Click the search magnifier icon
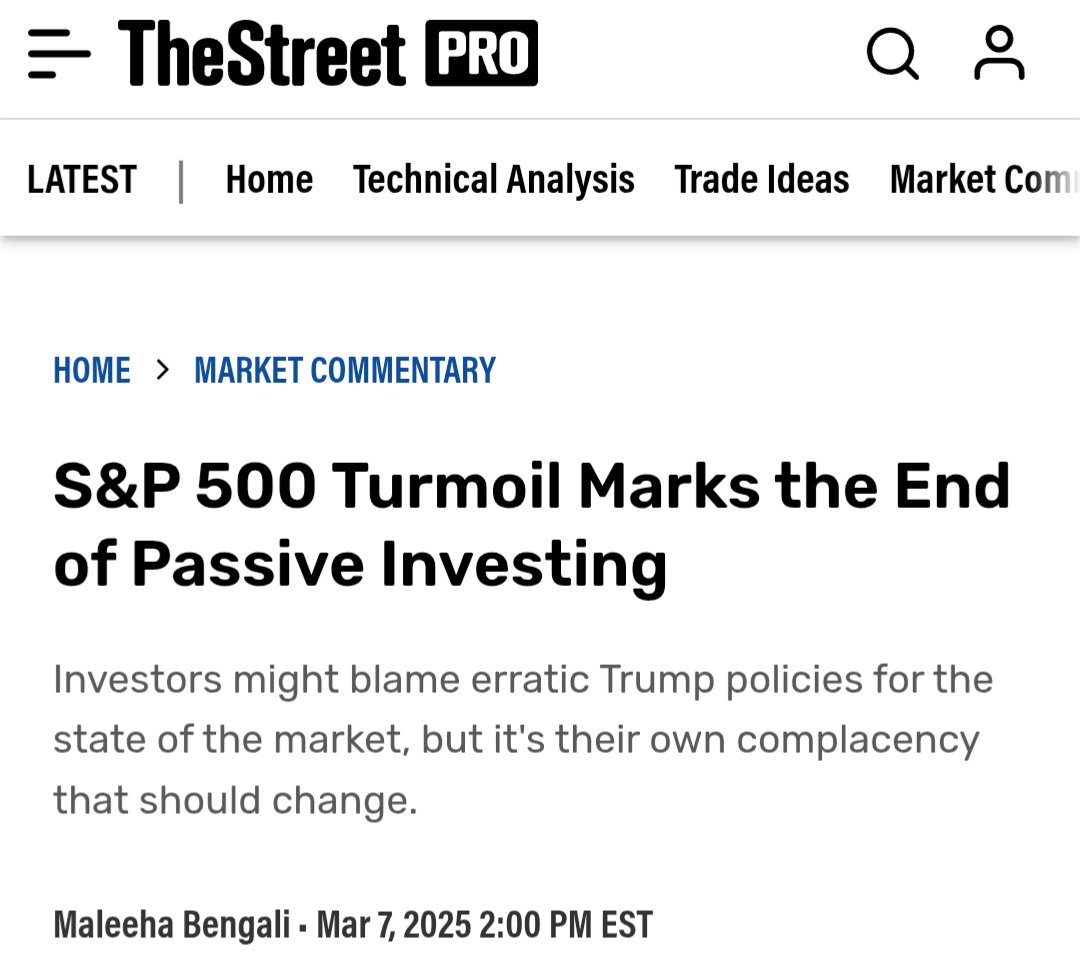The width and height of the screenshot is (1080, 962). click(x=892, y=53)
